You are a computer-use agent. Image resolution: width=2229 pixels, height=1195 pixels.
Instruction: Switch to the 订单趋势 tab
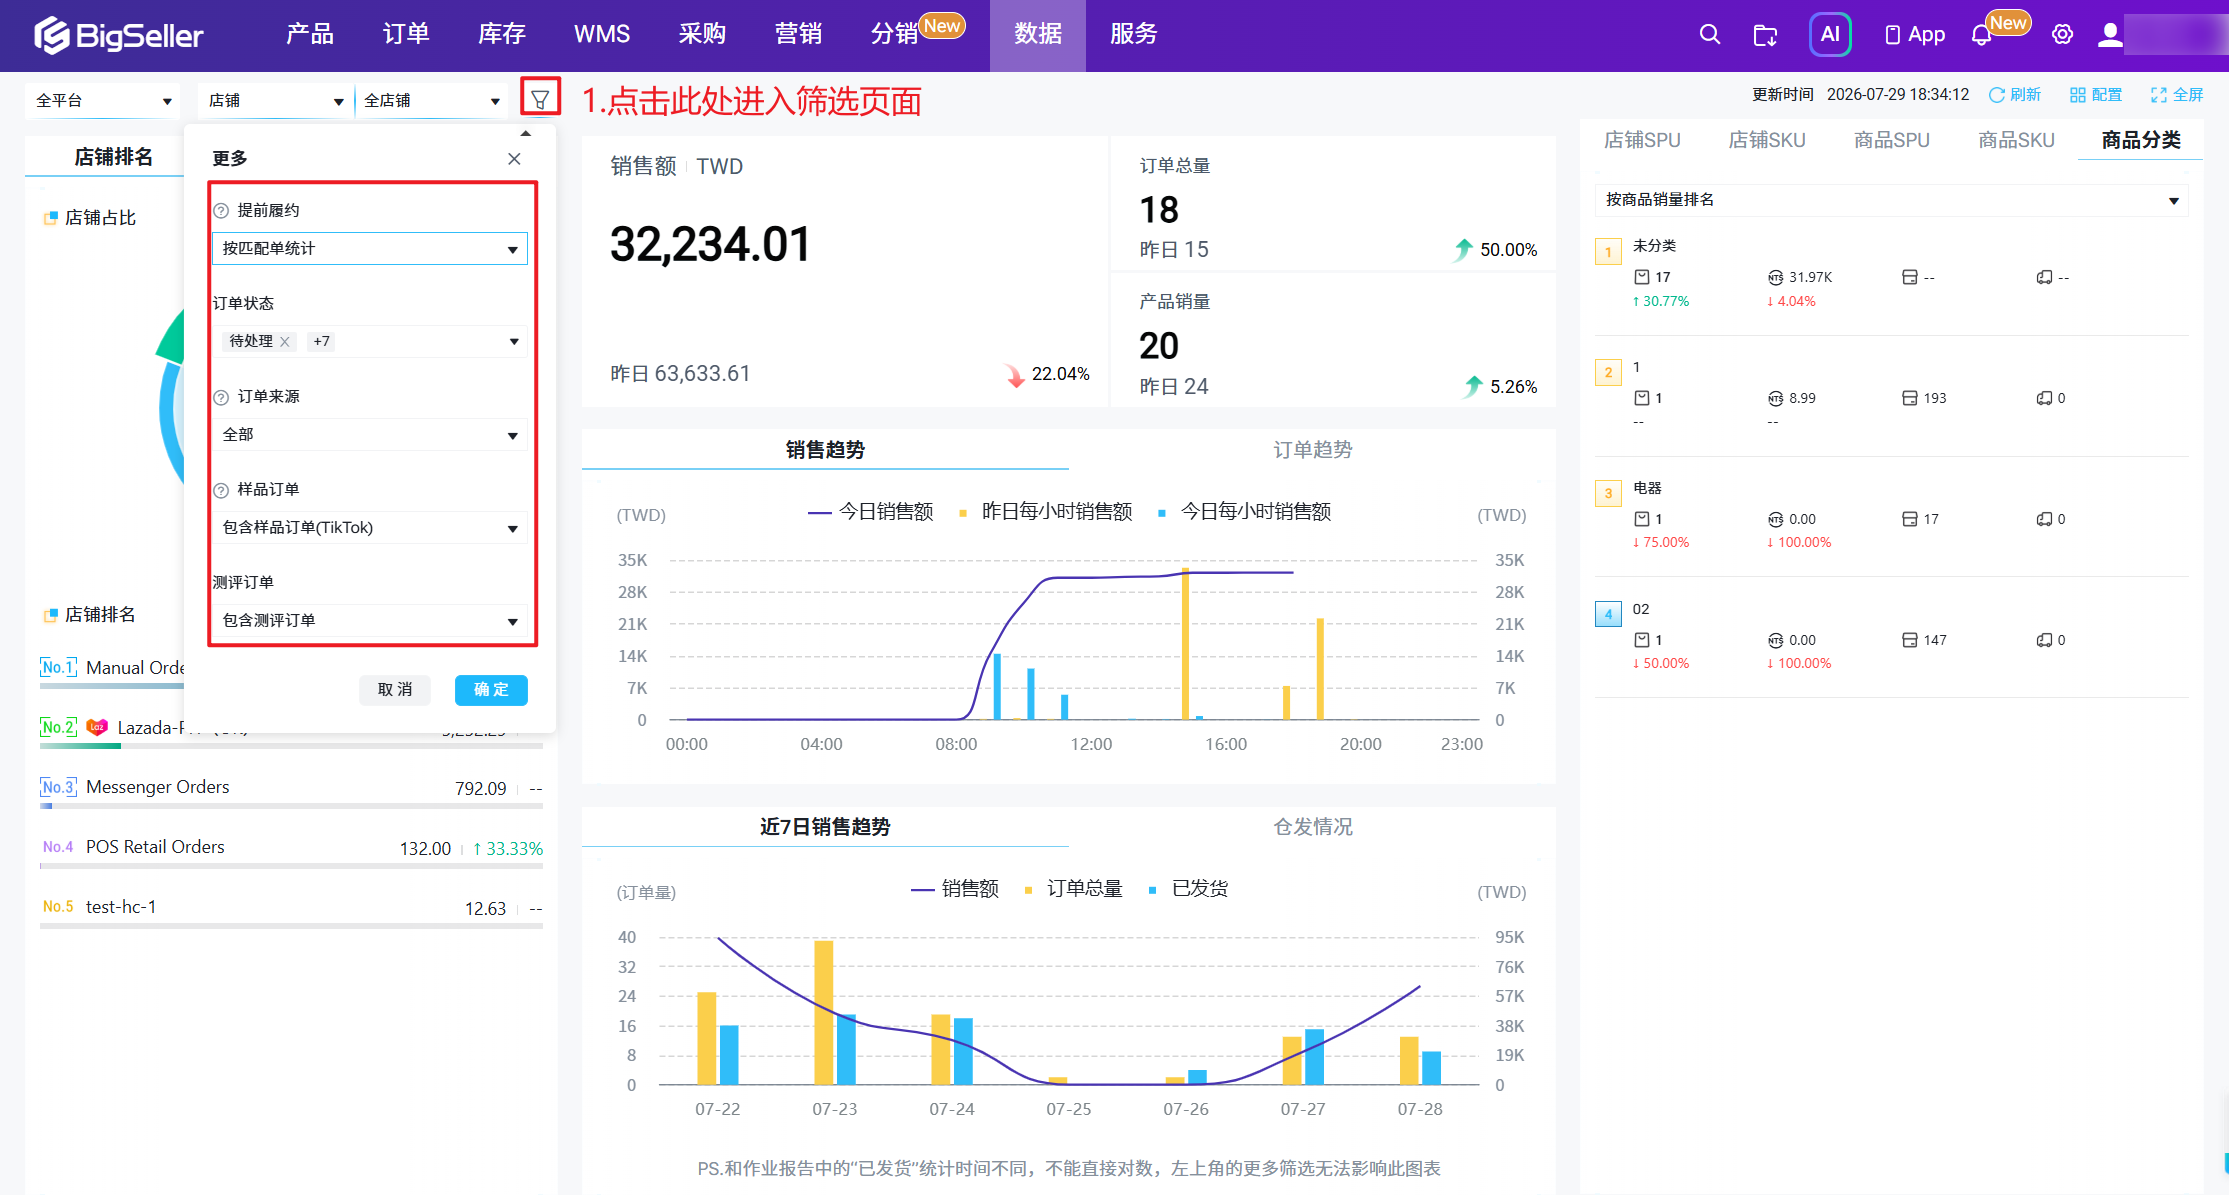(1312, 450)
